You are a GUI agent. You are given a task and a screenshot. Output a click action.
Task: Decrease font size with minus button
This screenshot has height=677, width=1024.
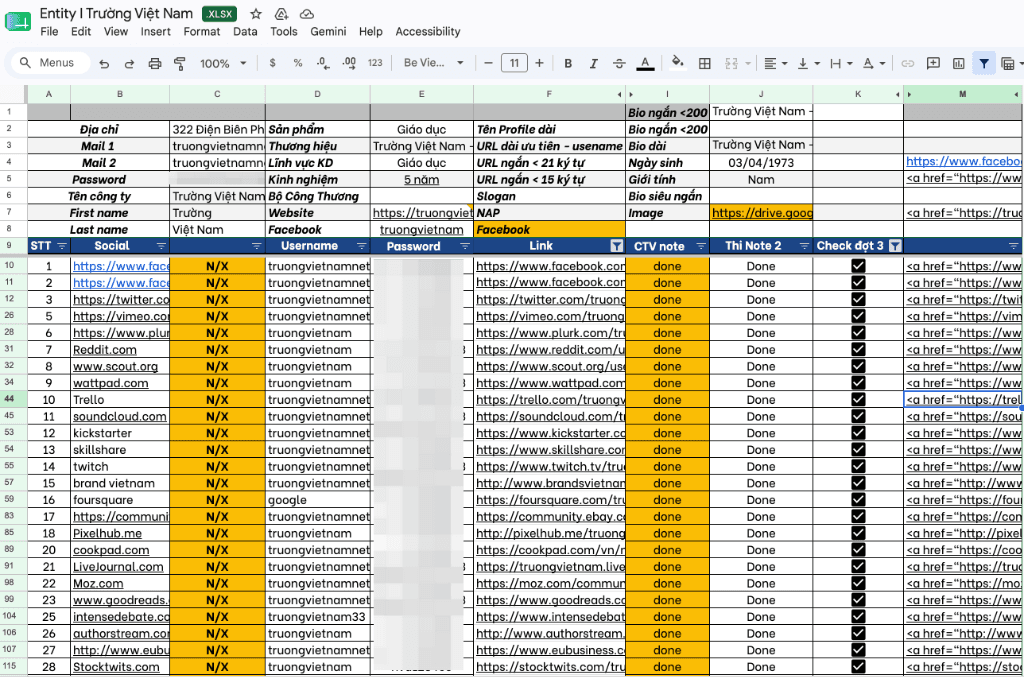coord(488,63)
